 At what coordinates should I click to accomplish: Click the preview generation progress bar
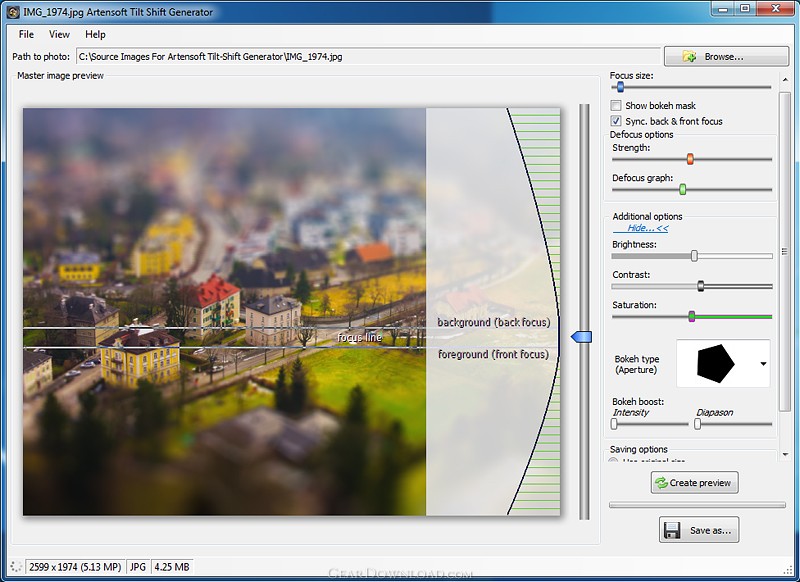(697, 505)
